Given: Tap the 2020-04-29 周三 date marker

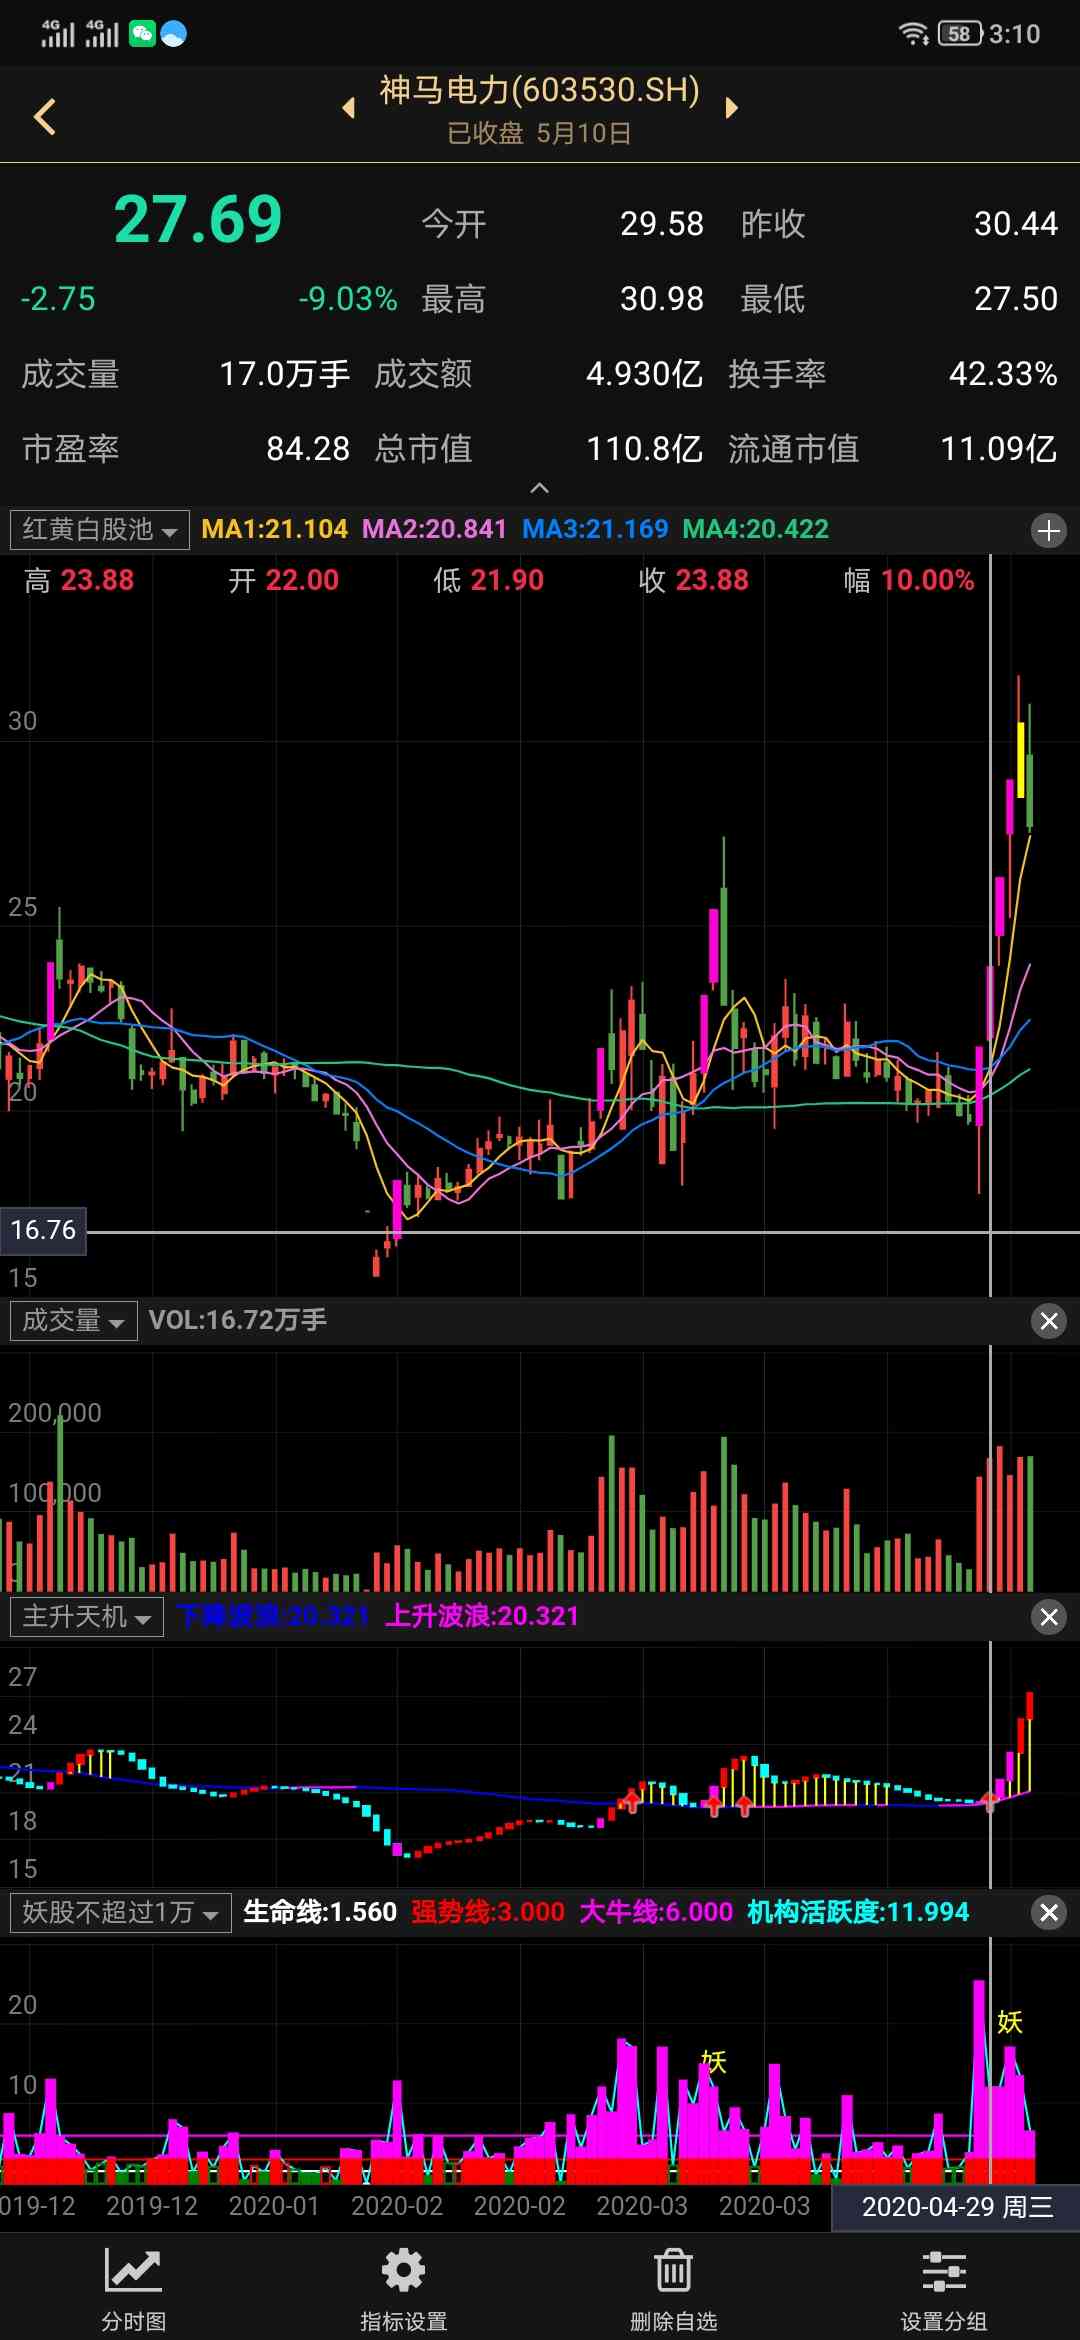Looking at the screenshot, I should click(956, 2207).
